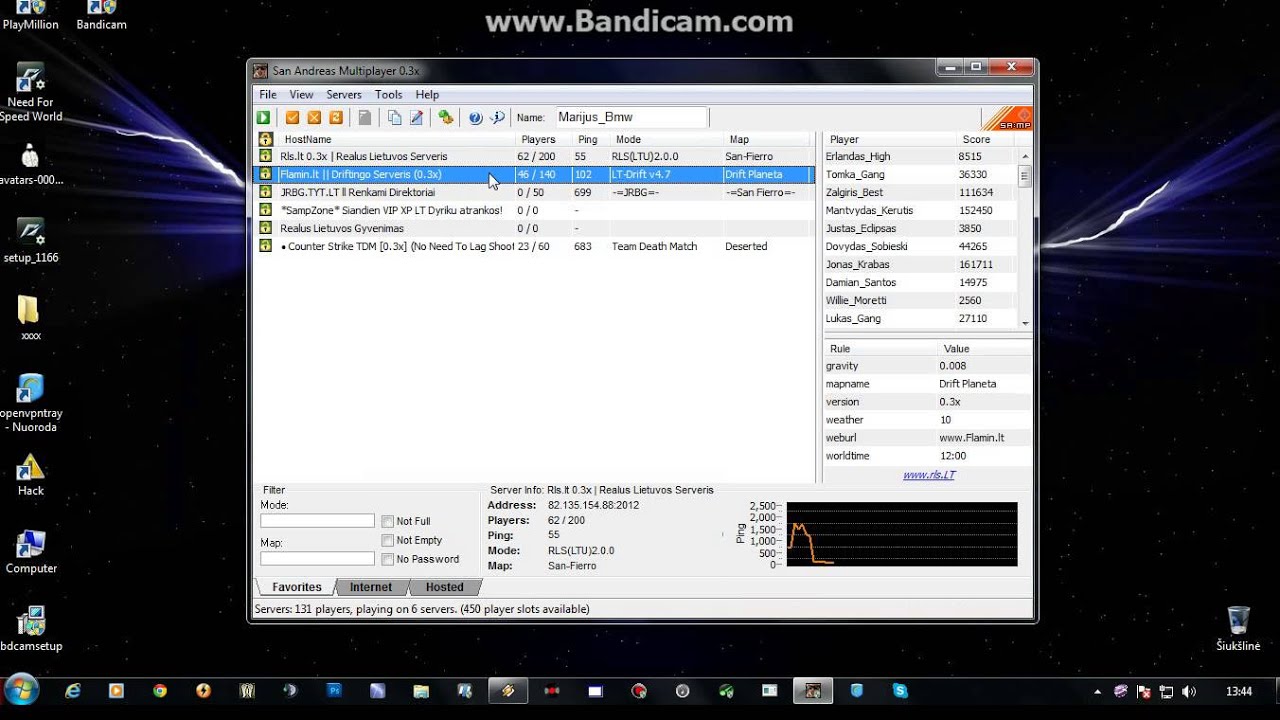Select the Rls.lt 0.3x Realus Lietuvos Serveris row
This screenshot has width=1280, height=720.
point(536,157)
